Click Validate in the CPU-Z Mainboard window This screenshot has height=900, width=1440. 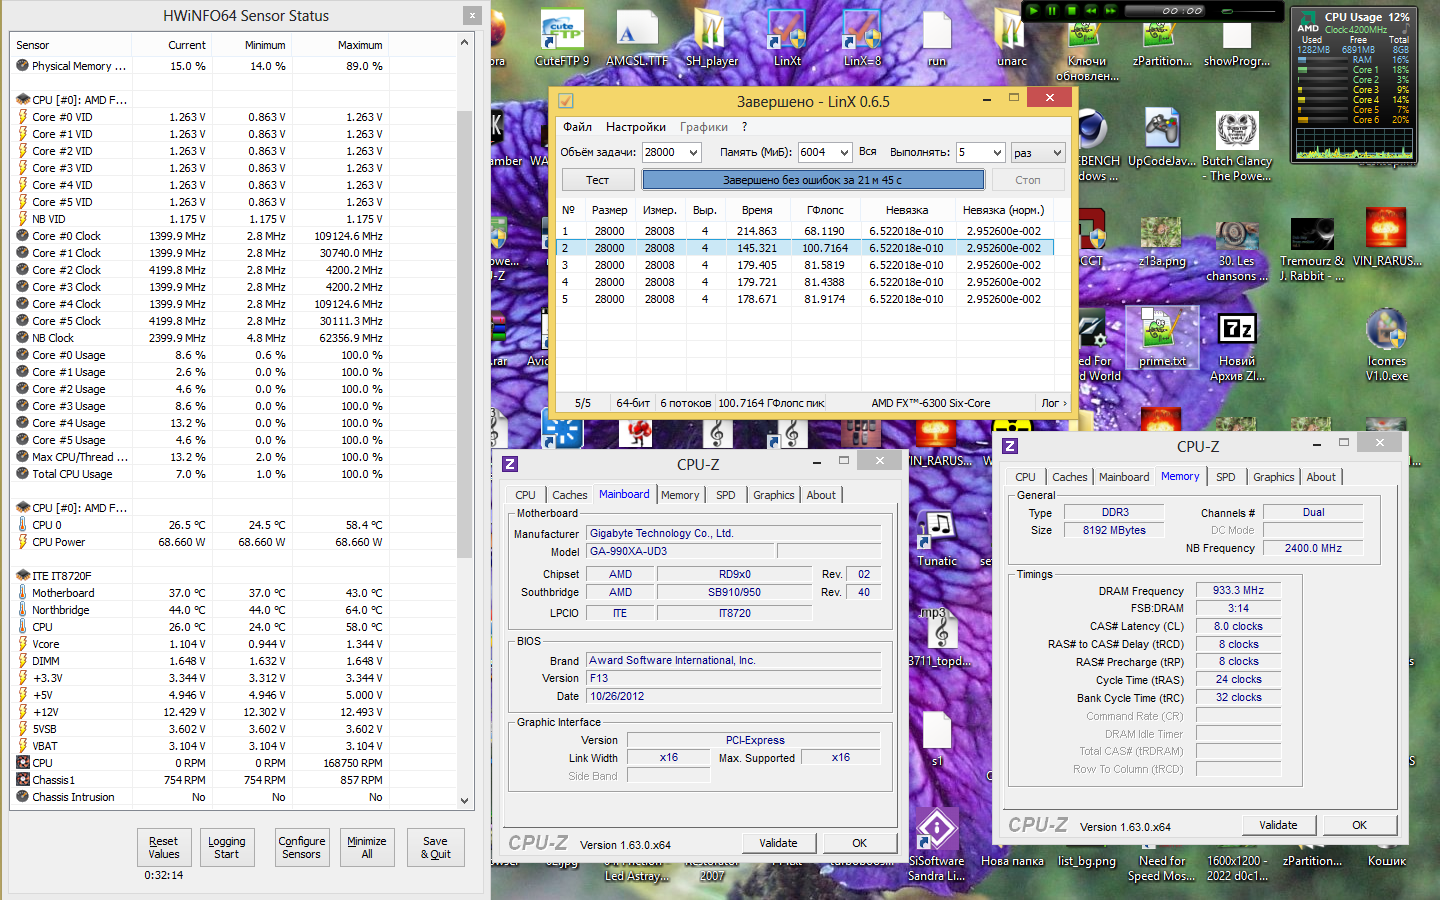click(x=778, y=843)
